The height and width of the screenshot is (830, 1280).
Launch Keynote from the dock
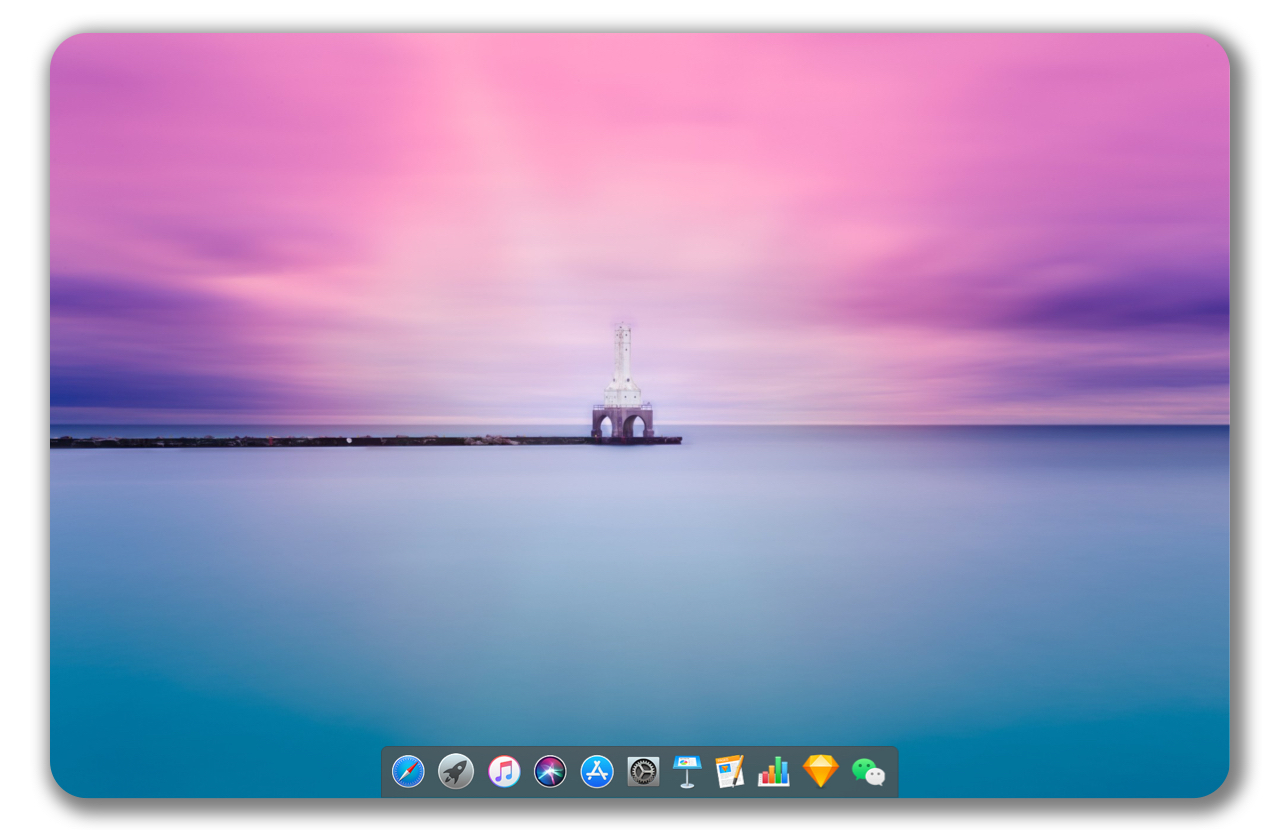(687, 771)
